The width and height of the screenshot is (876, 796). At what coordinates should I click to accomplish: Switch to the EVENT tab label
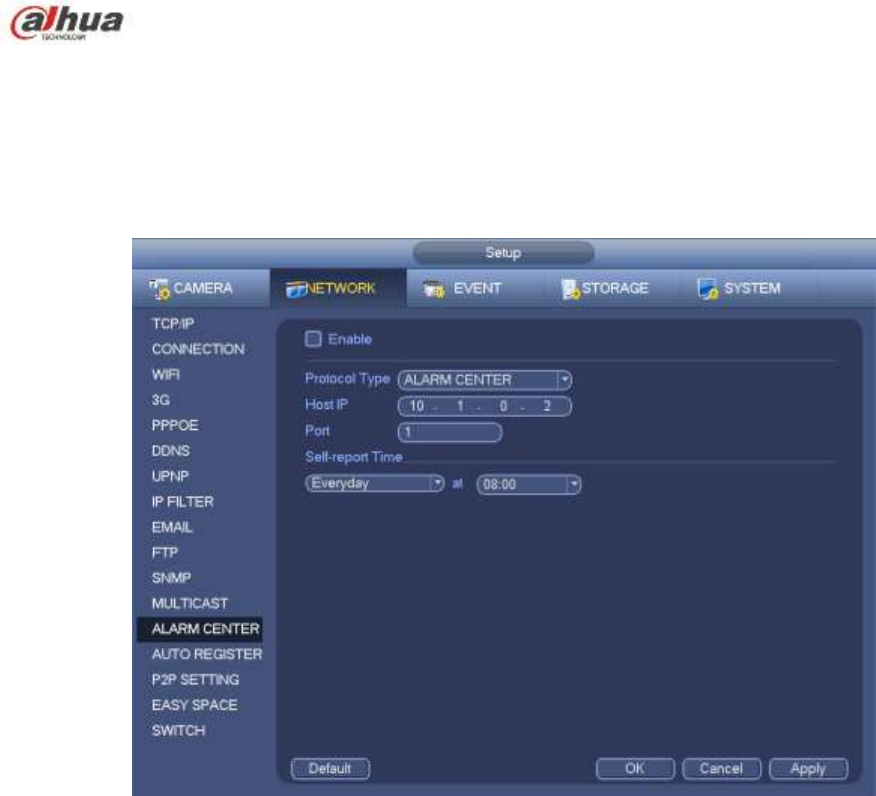click(x=477, y=288)
